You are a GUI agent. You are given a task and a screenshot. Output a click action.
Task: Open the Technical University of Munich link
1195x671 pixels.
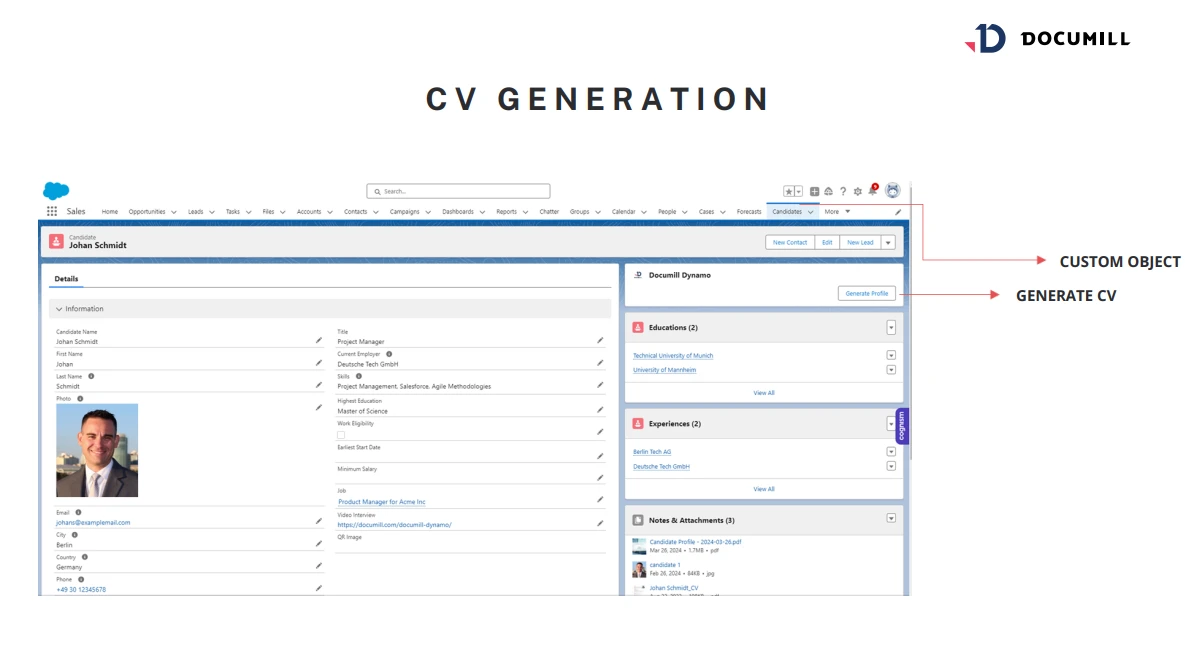pyautogui.click(x=673, y=356)
